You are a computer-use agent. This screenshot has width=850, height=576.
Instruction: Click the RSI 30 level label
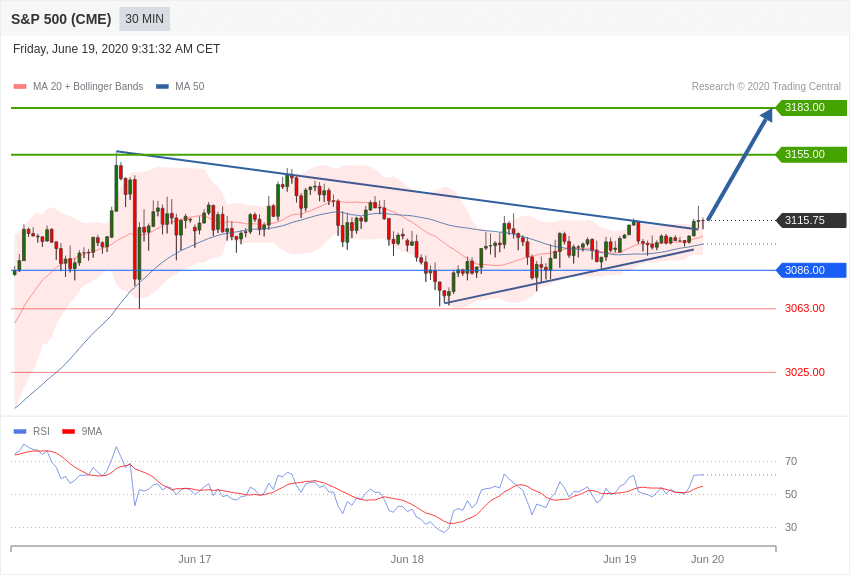point(791,527)
